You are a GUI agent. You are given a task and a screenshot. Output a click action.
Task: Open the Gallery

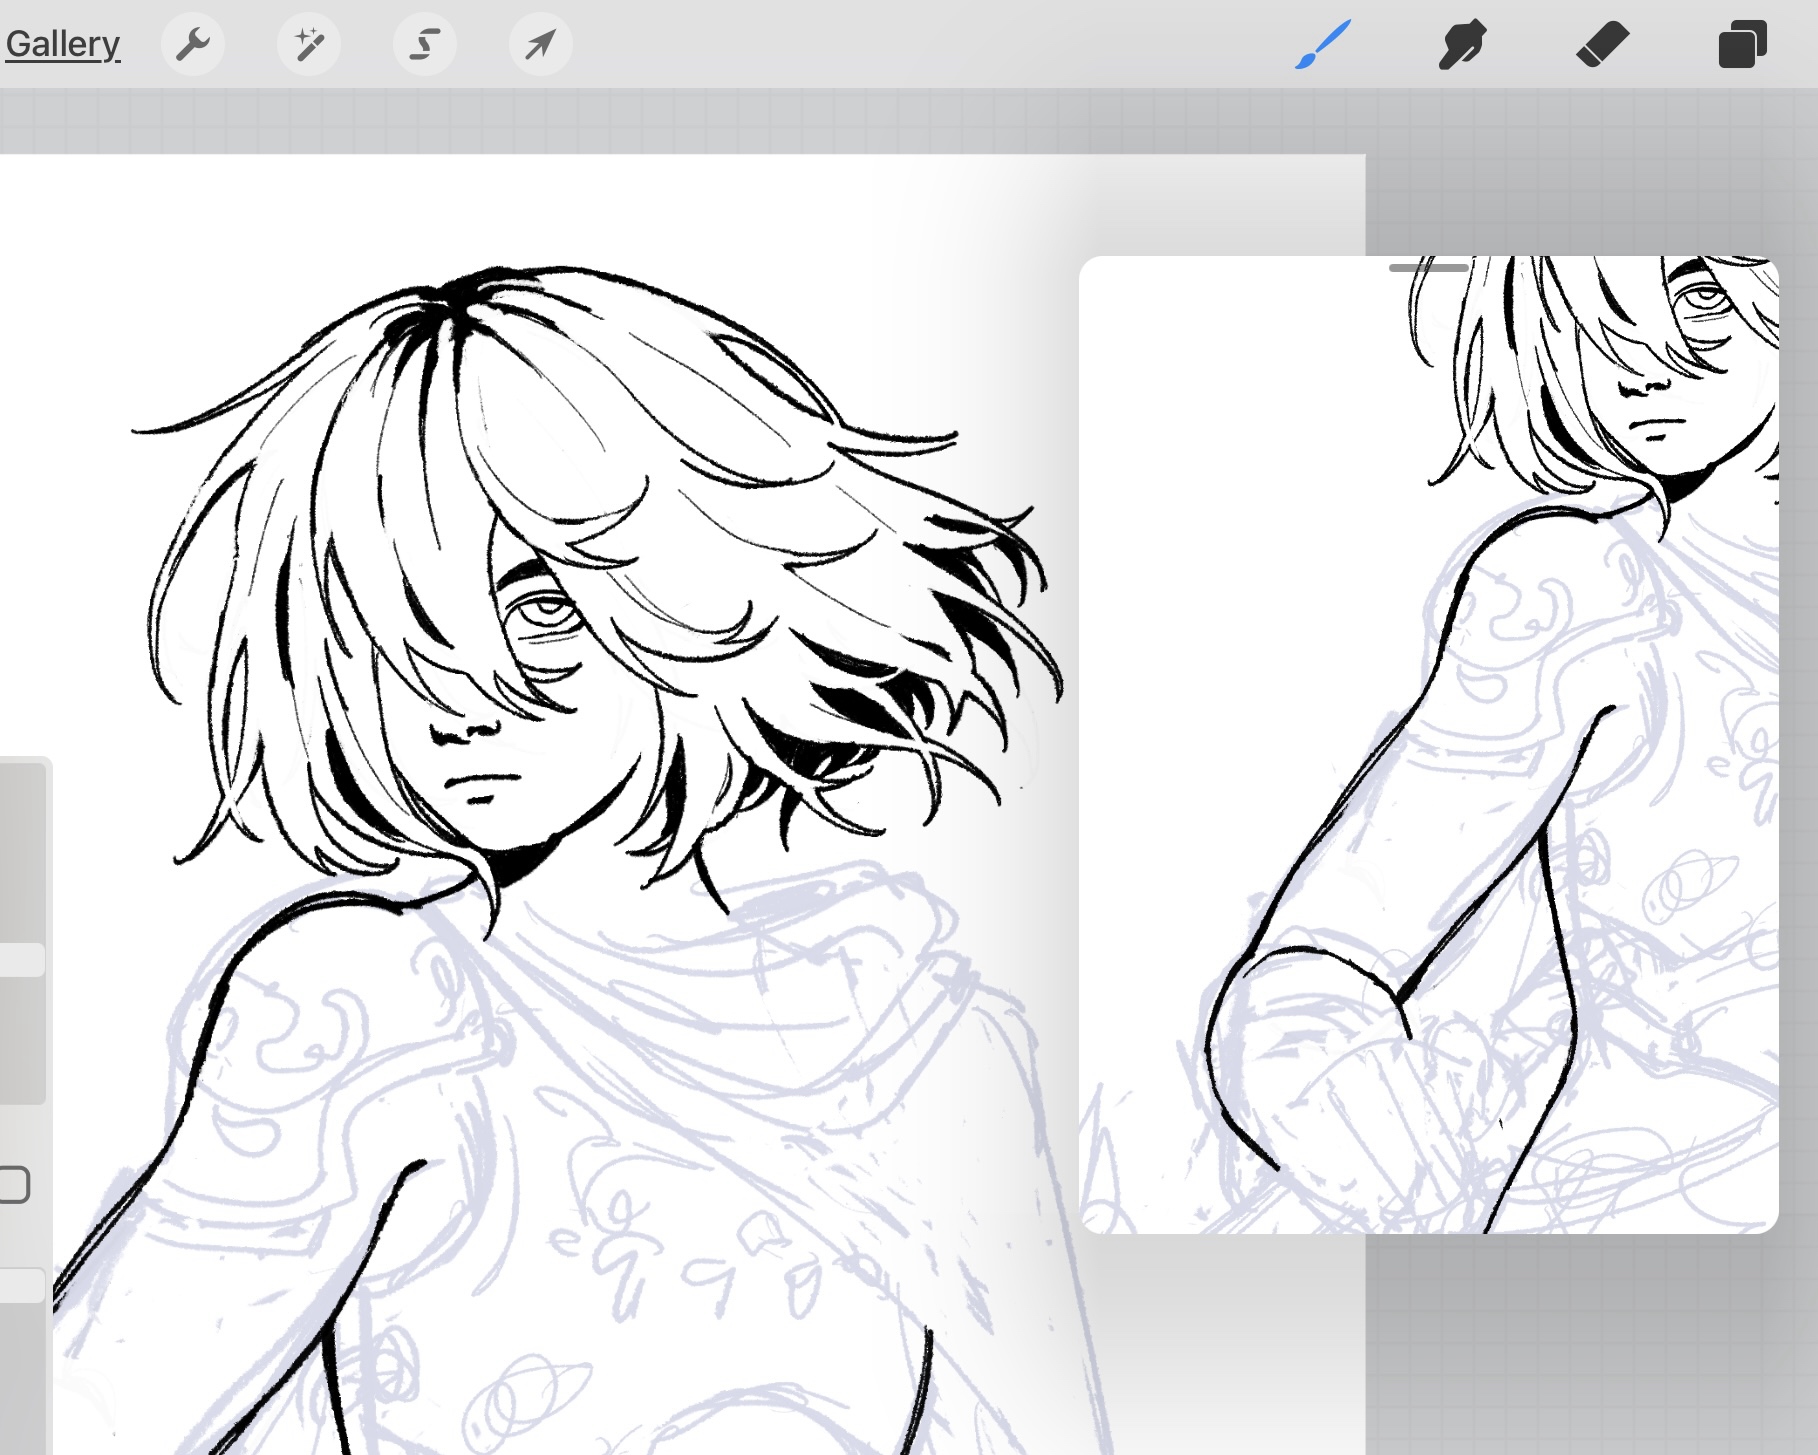pyautogui.click(x=62, y=44)
